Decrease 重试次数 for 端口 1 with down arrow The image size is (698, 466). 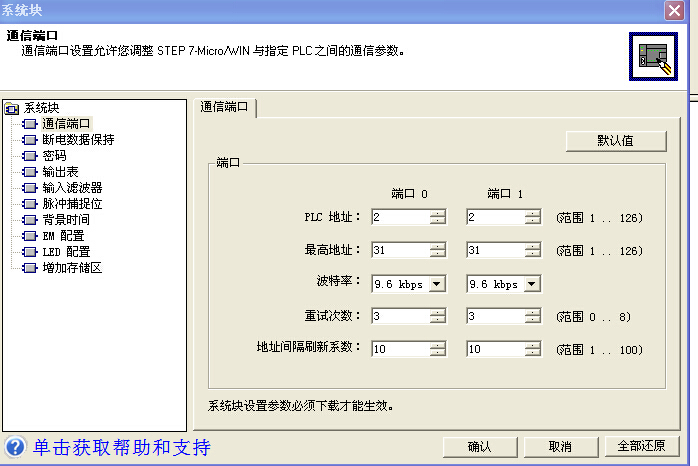pyautogui.click(x=532, y=320)
